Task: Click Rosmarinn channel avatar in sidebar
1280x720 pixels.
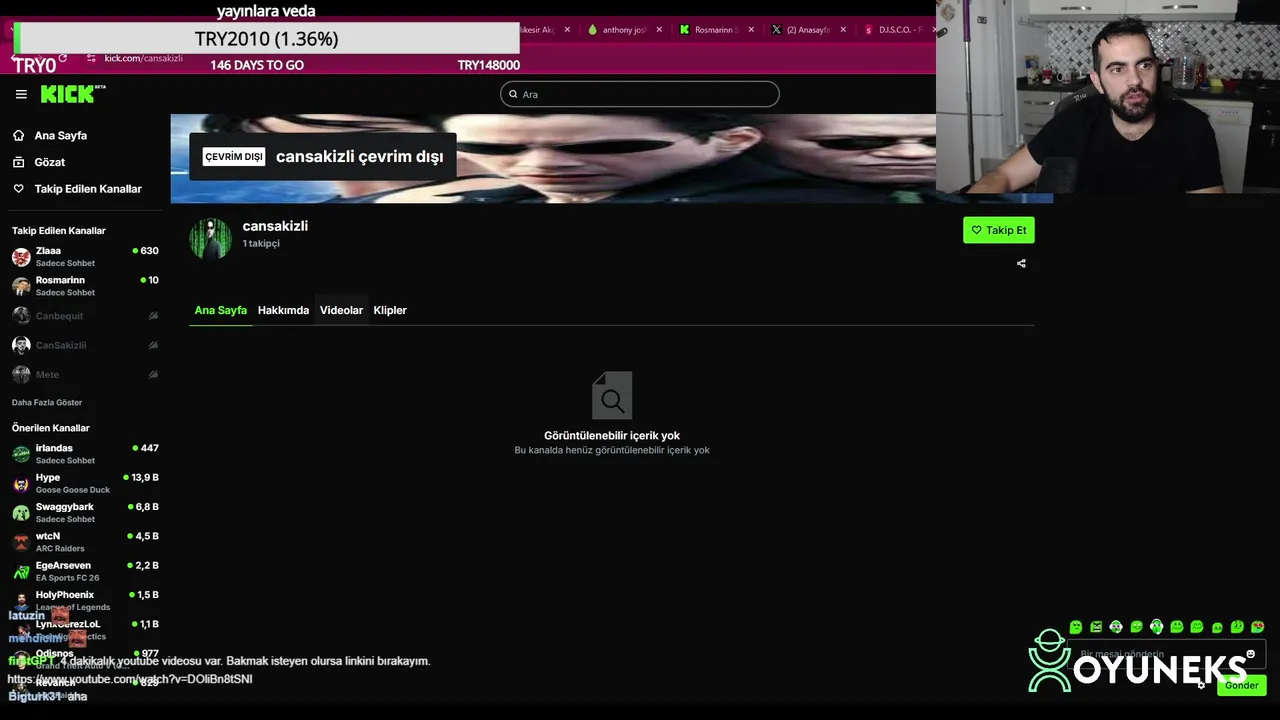Action: pos(21,286)
